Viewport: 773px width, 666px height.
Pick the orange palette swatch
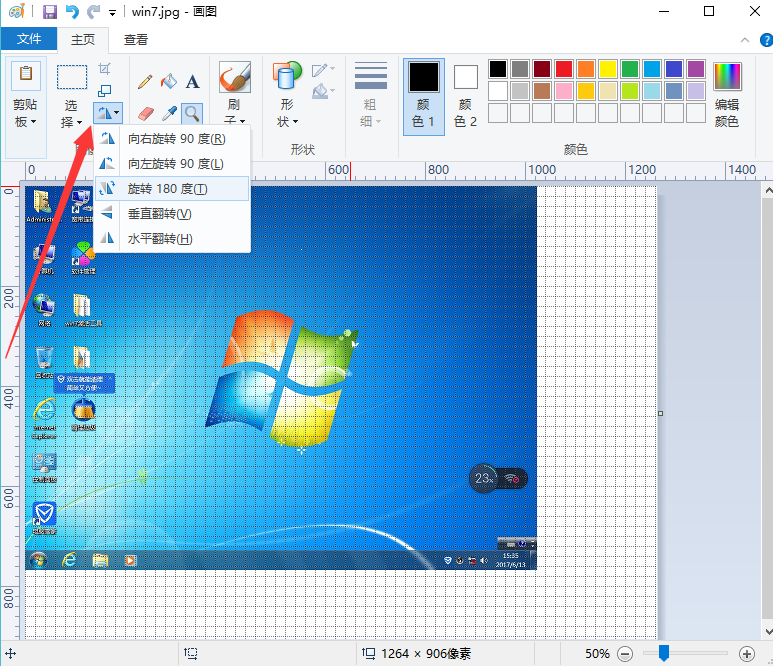click(586, 69)
